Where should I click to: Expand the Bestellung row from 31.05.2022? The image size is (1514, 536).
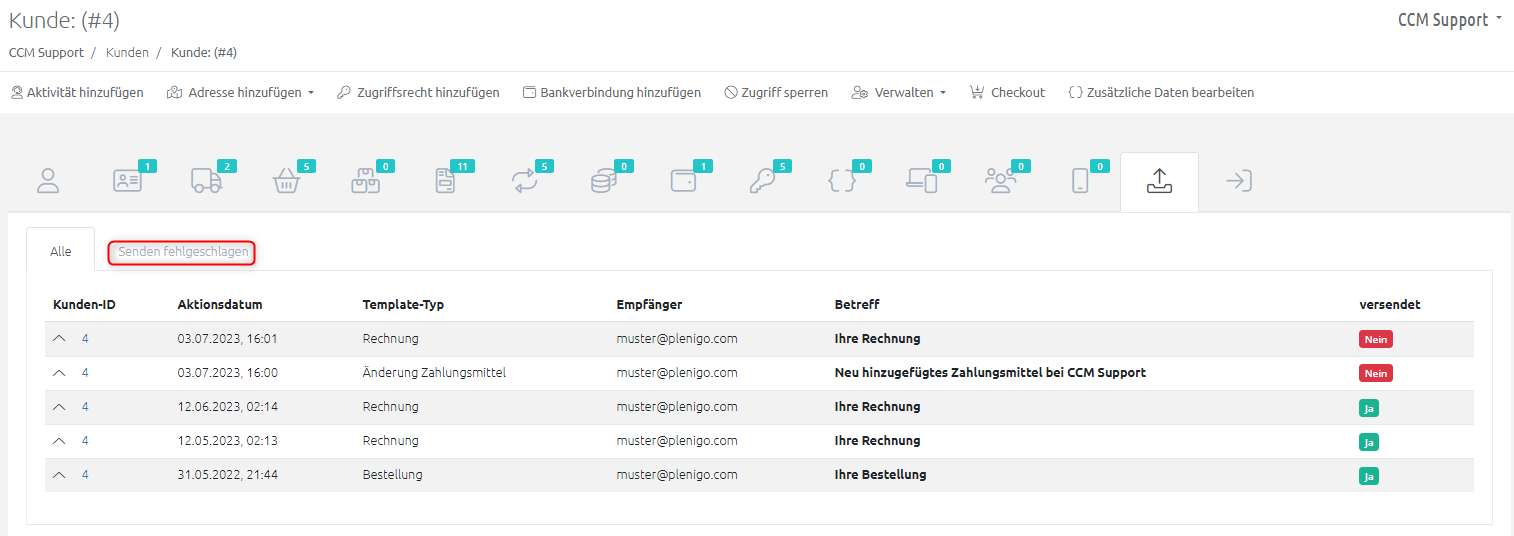[x=59, y=475]
